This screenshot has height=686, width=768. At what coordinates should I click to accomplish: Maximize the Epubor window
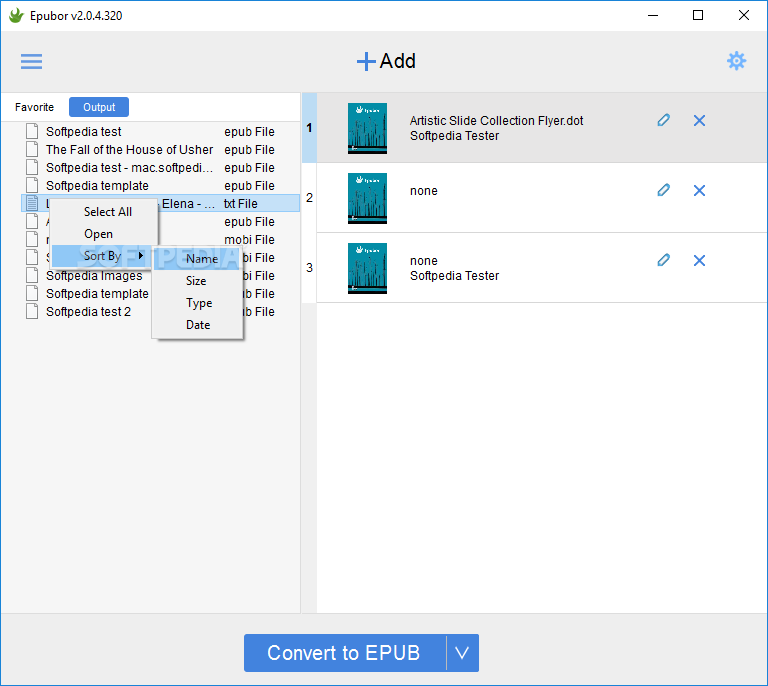[698, 15]
